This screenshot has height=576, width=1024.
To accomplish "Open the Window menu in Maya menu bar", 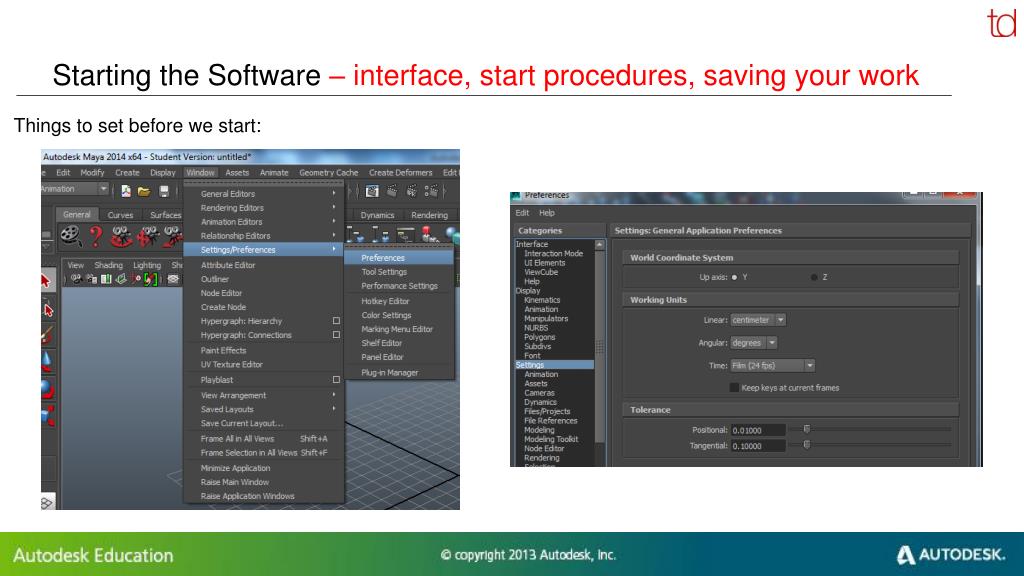I will coord(200,172).
